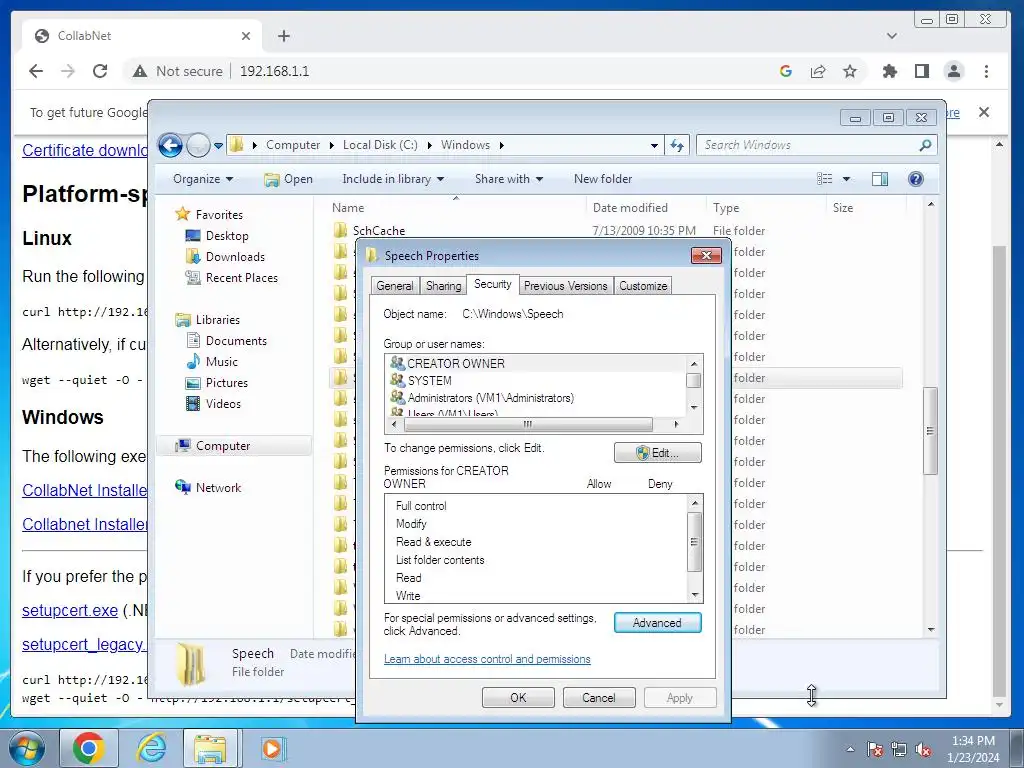This screenshot has height=768, width=1024.
Task: Click the Edit permissions button
Action: 658,453
